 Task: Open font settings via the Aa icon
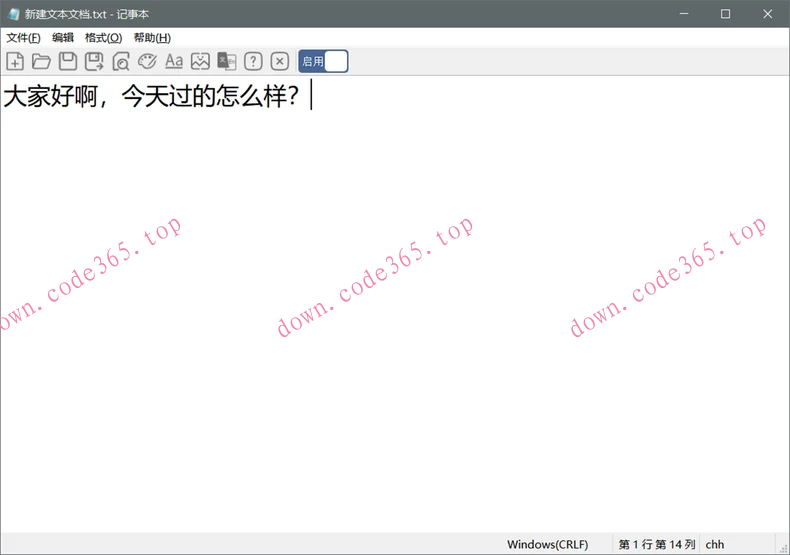[x=174, y=61]
